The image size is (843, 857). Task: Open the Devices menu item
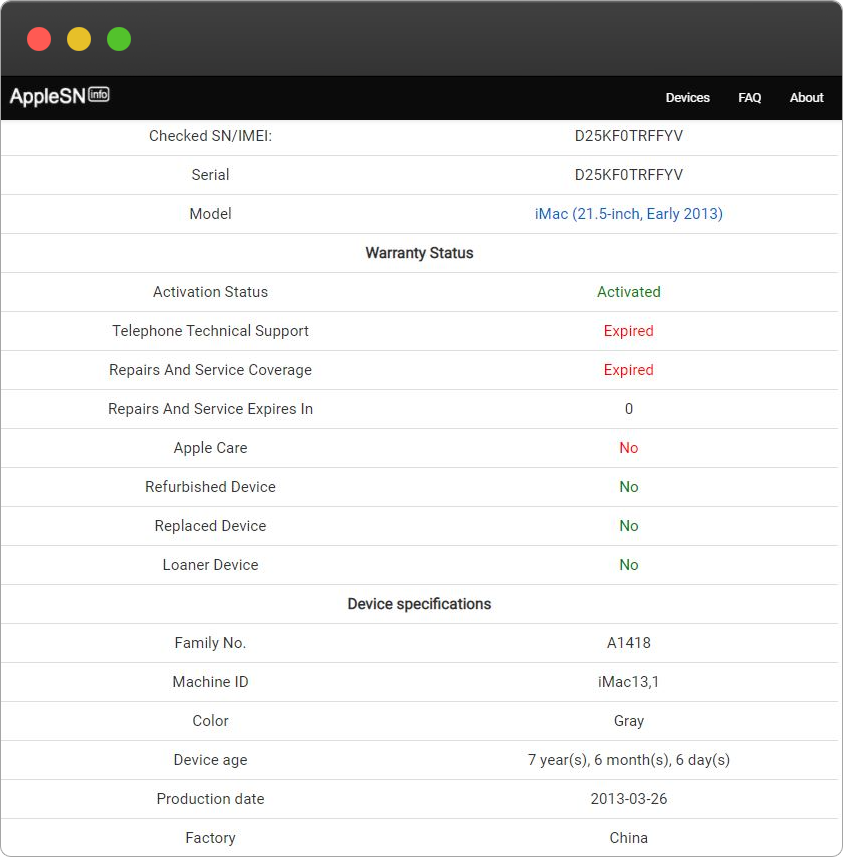click(x=687, y=97)
